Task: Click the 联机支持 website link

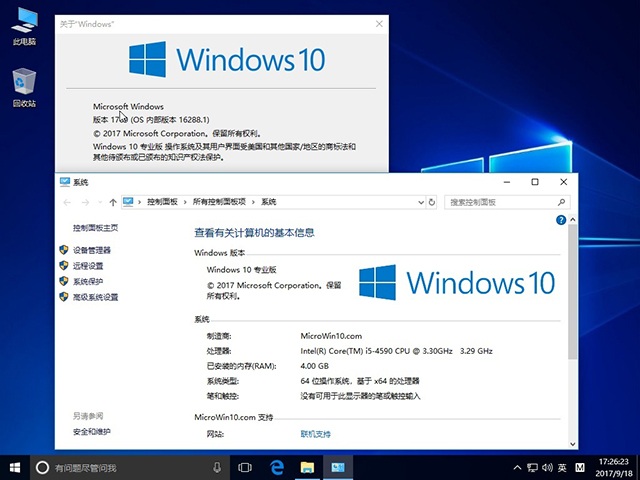Action: pyautogui.click(x=316, y=434)
